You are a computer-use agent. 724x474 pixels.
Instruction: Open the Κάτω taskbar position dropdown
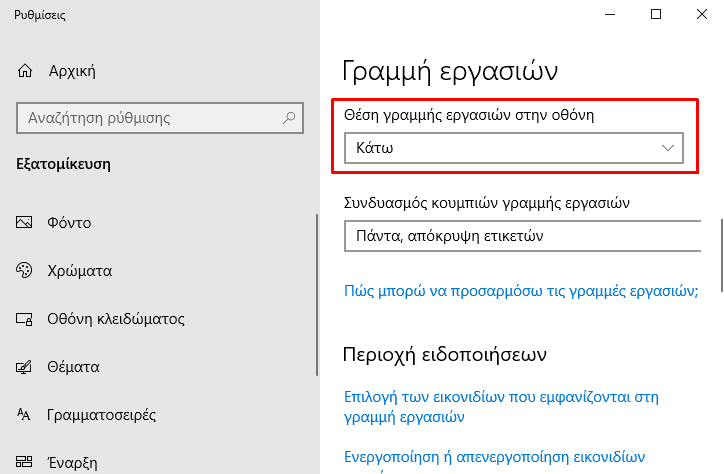click(x=513, y=148)
